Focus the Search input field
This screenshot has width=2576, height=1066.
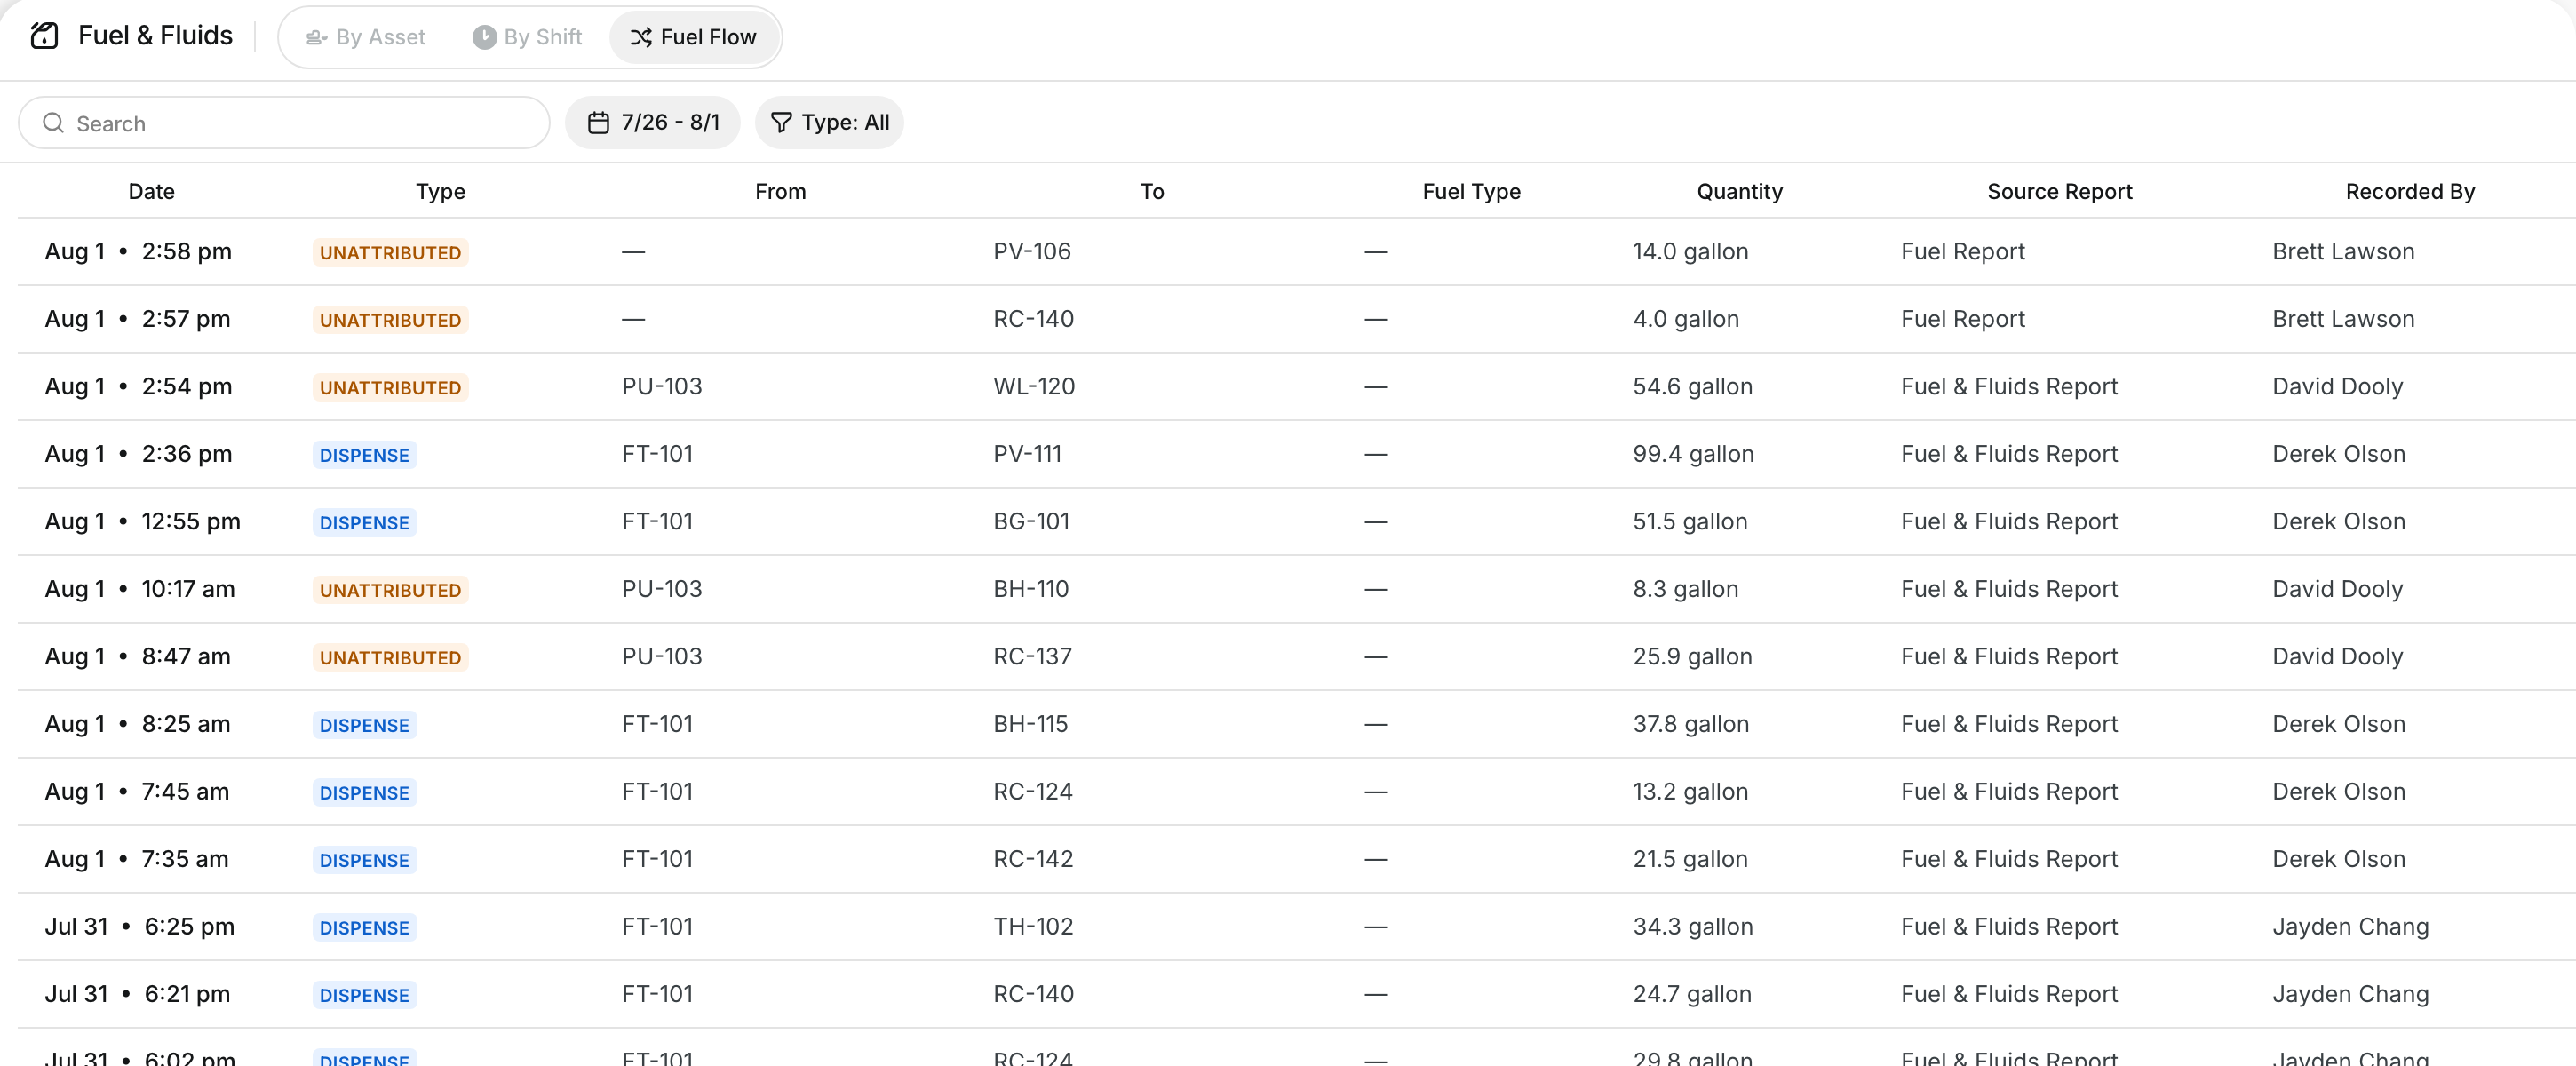point(284,123)
